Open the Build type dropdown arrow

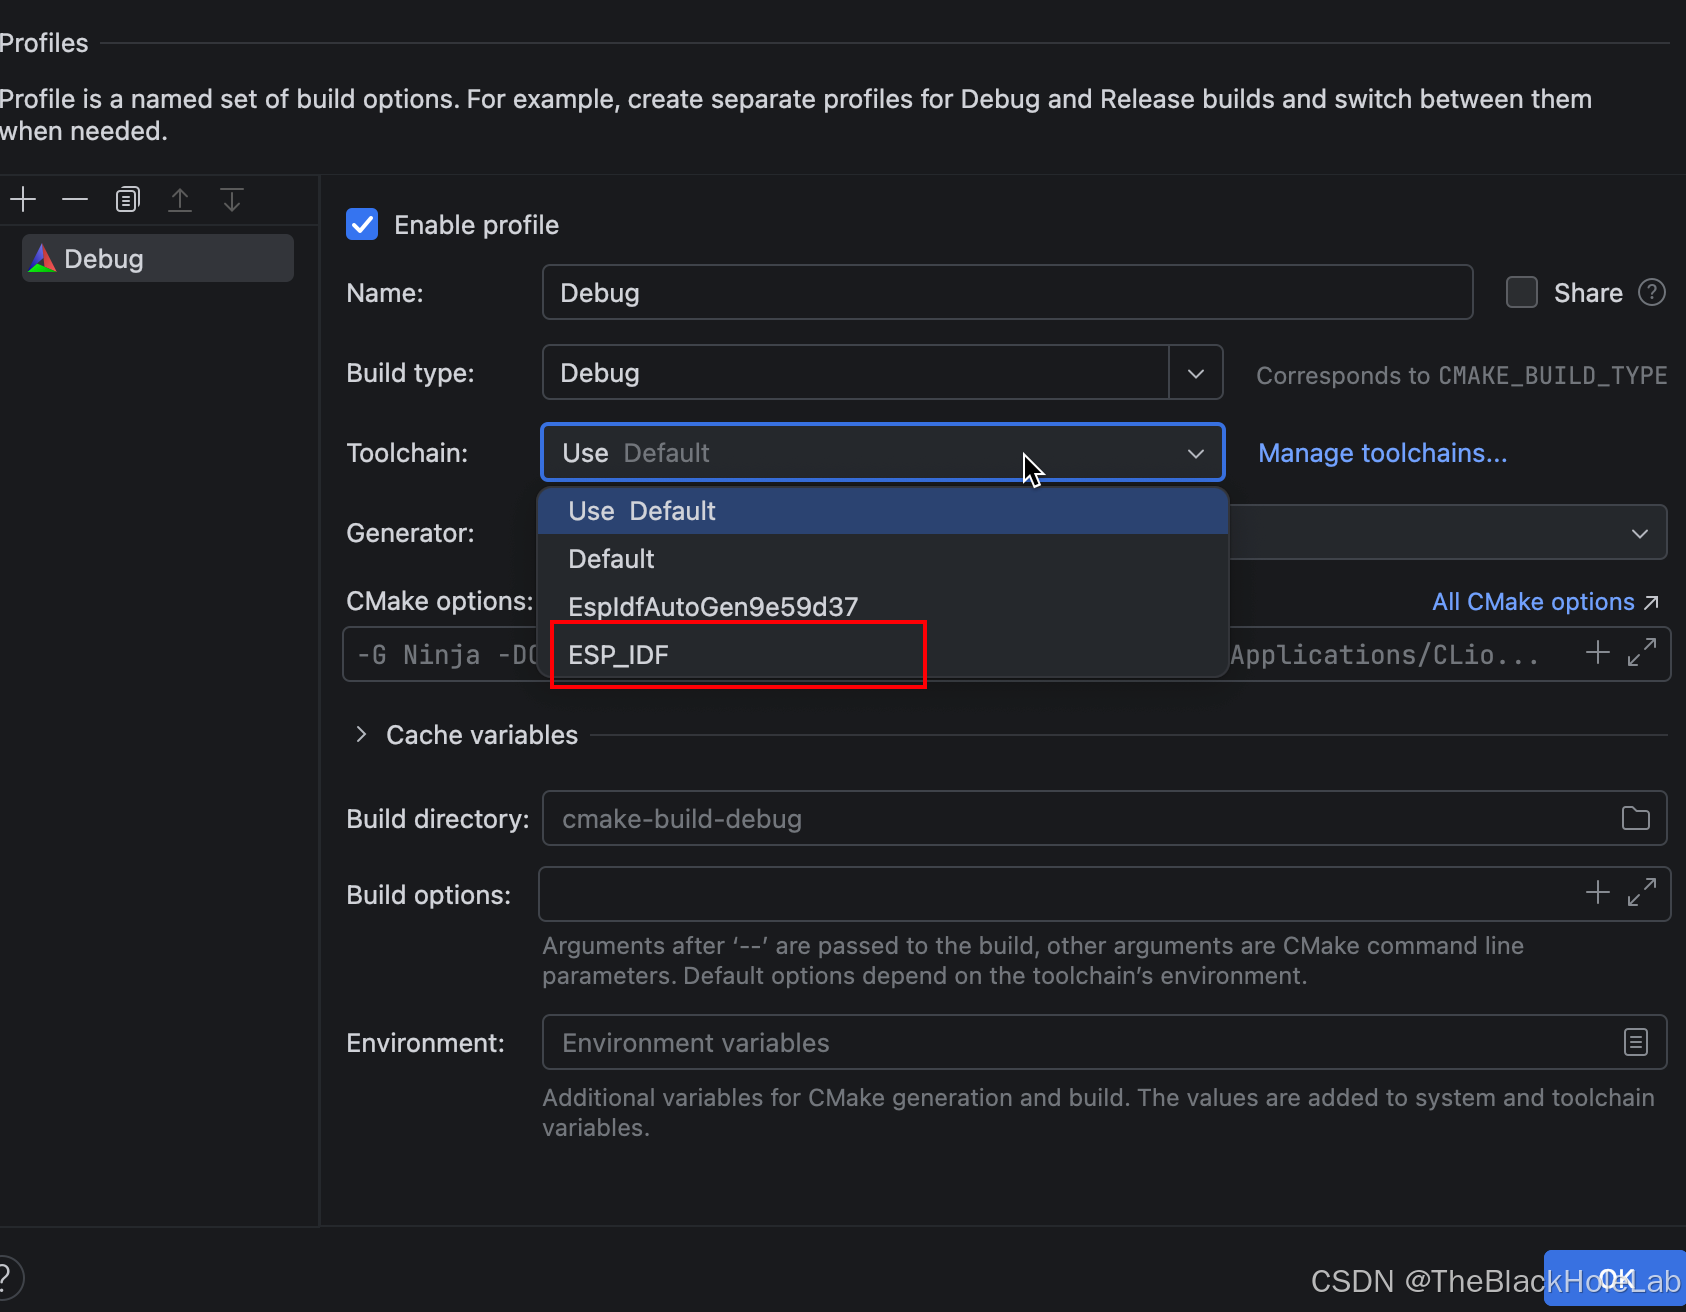1196,372
